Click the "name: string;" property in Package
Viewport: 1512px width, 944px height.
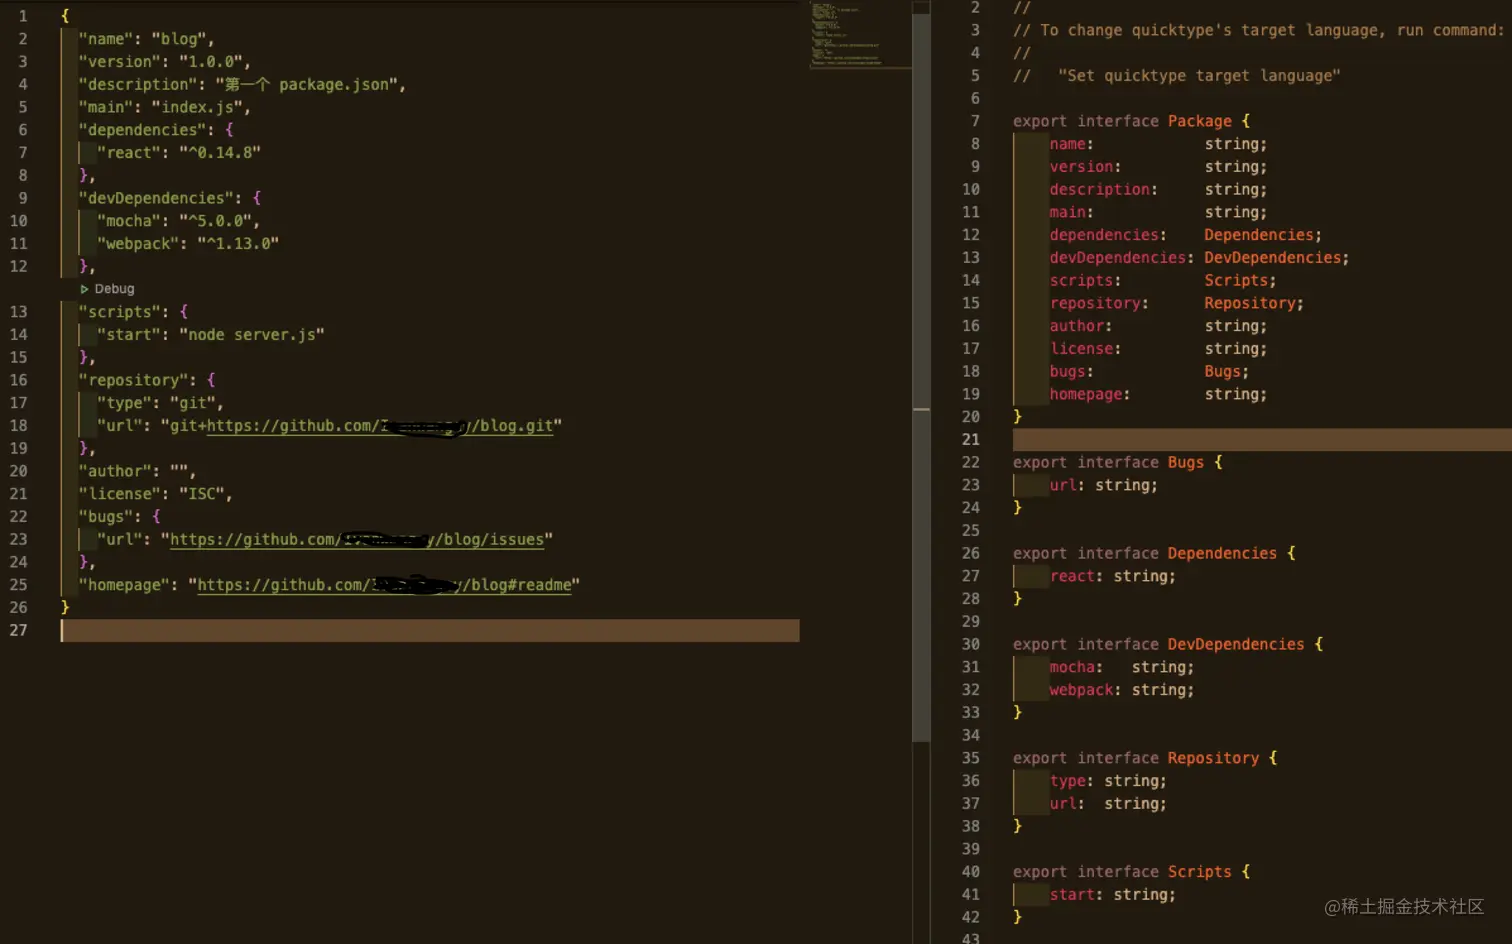click(x=1158, y=144)
